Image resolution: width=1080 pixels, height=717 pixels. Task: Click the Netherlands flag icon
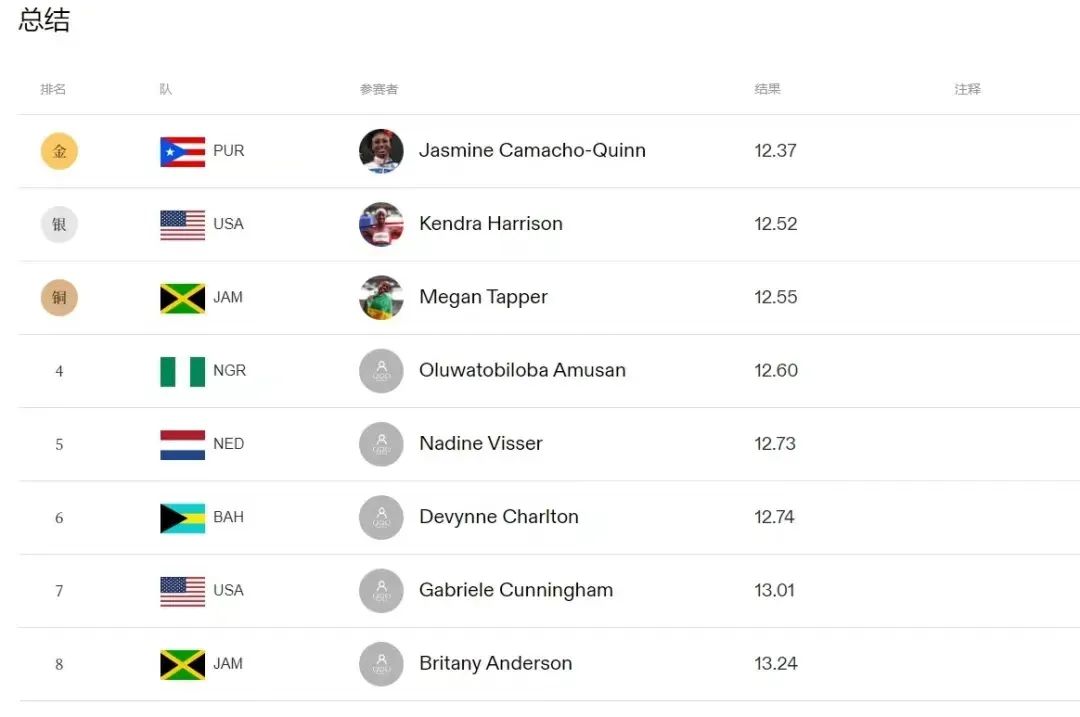(182, 444)
